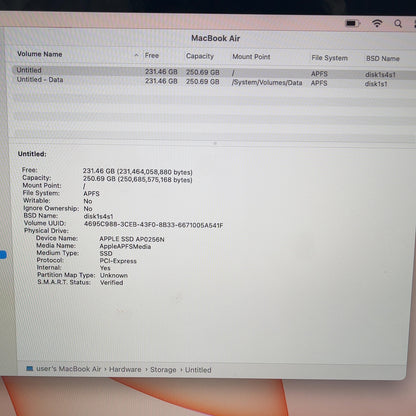Sort by the File System column header
Image resolution: width=416 pixels, height=416 pixels.
(x=329, y=58)
